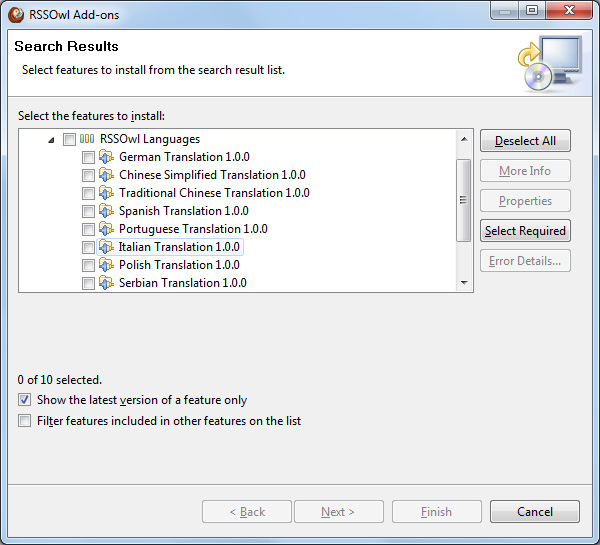Click the Chinese Simplified Translation feature icon
The image size is (600, 545).
pyautogui.click(x=106, y=175)
